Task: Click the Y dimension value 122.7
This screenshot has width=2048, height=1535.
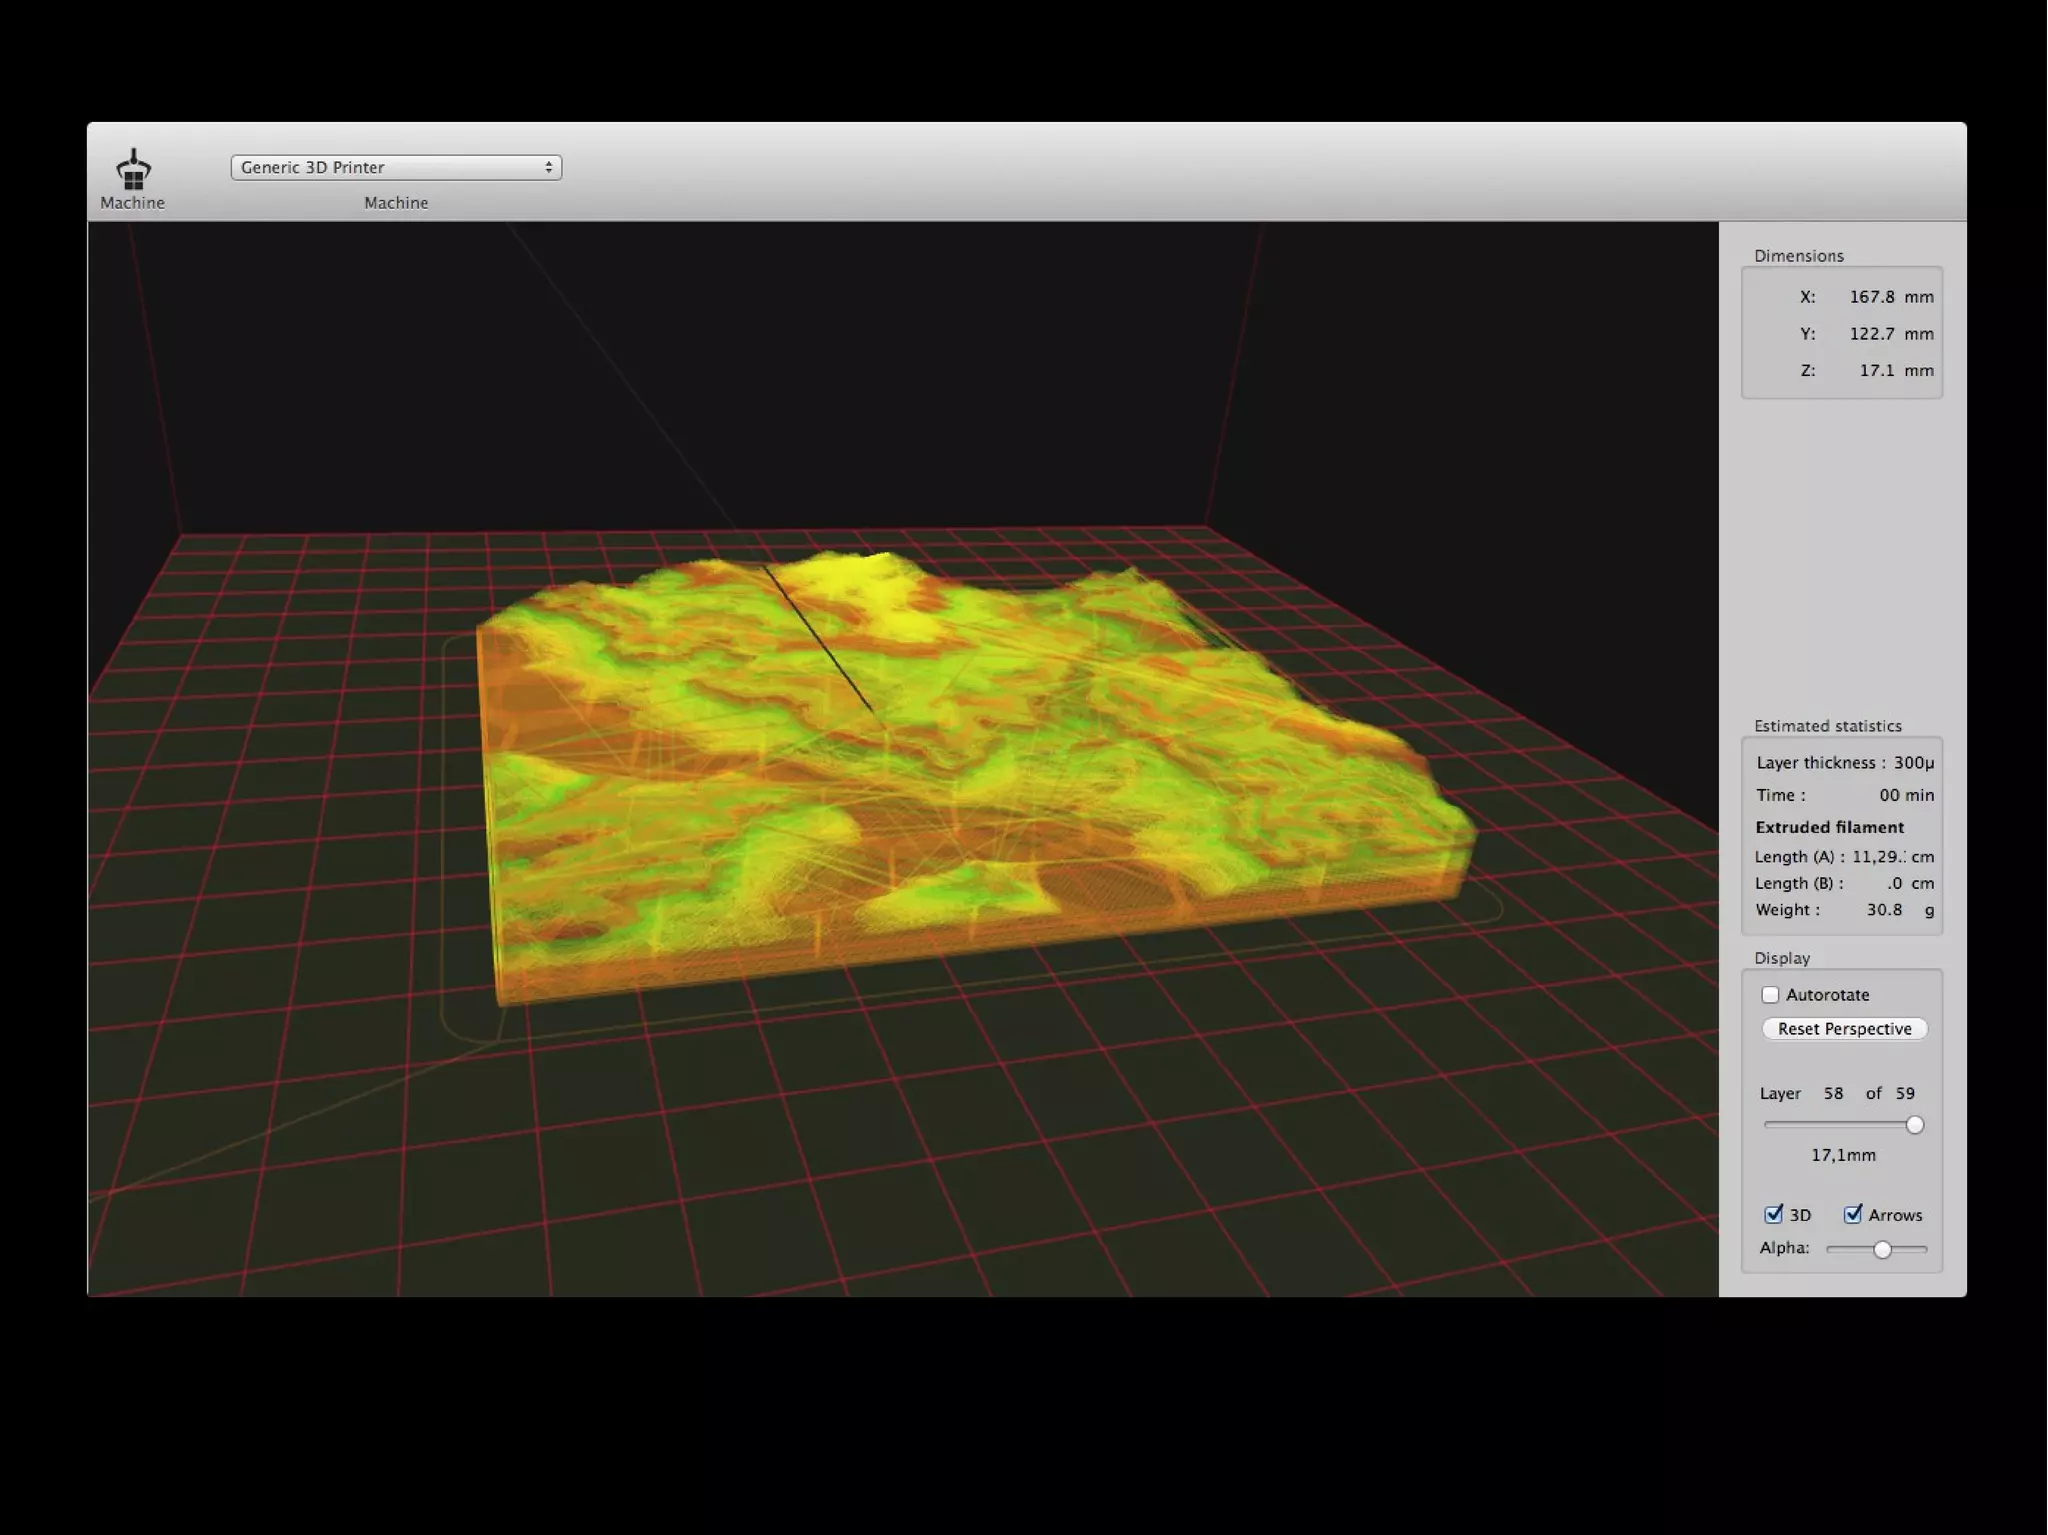Action: (x=1871, y=334)
